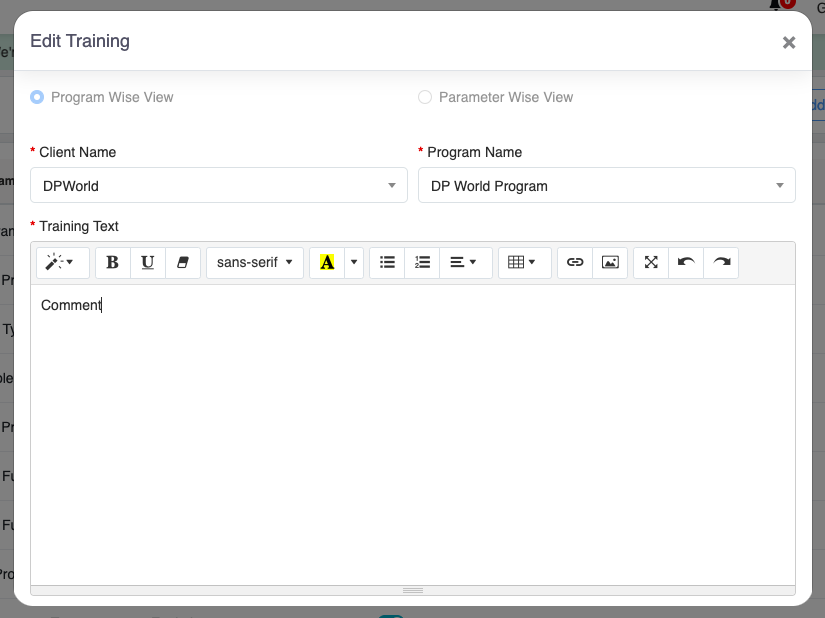Expand the magic wand Style dropdown
This screenshot has height=618, width=825.
(x=62, y=262)
